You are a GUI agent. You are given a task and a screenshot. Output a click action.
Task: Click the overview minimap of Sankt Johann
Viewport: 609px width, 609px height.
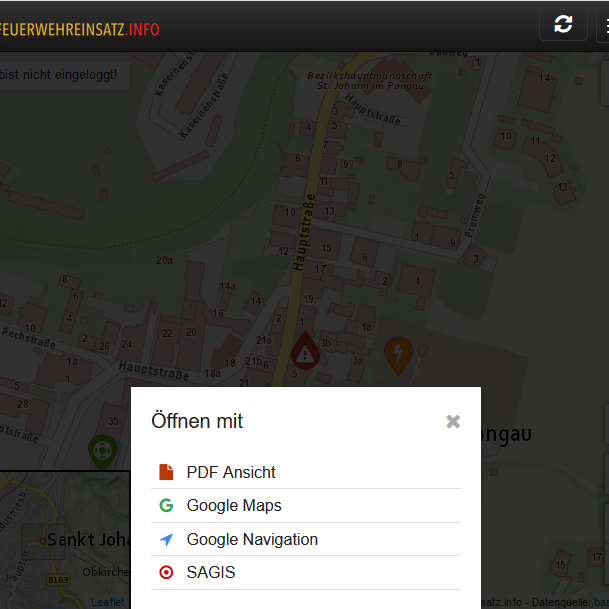pos(64,540)
